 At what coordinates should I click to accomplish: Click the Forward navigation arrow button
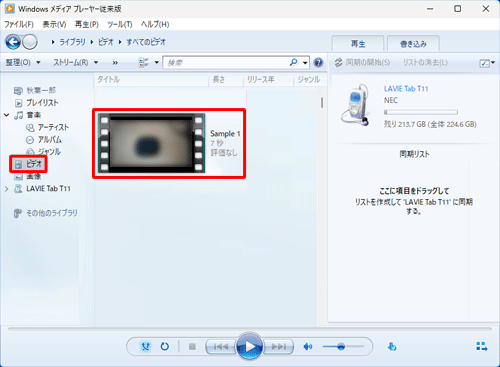point(30,42)
